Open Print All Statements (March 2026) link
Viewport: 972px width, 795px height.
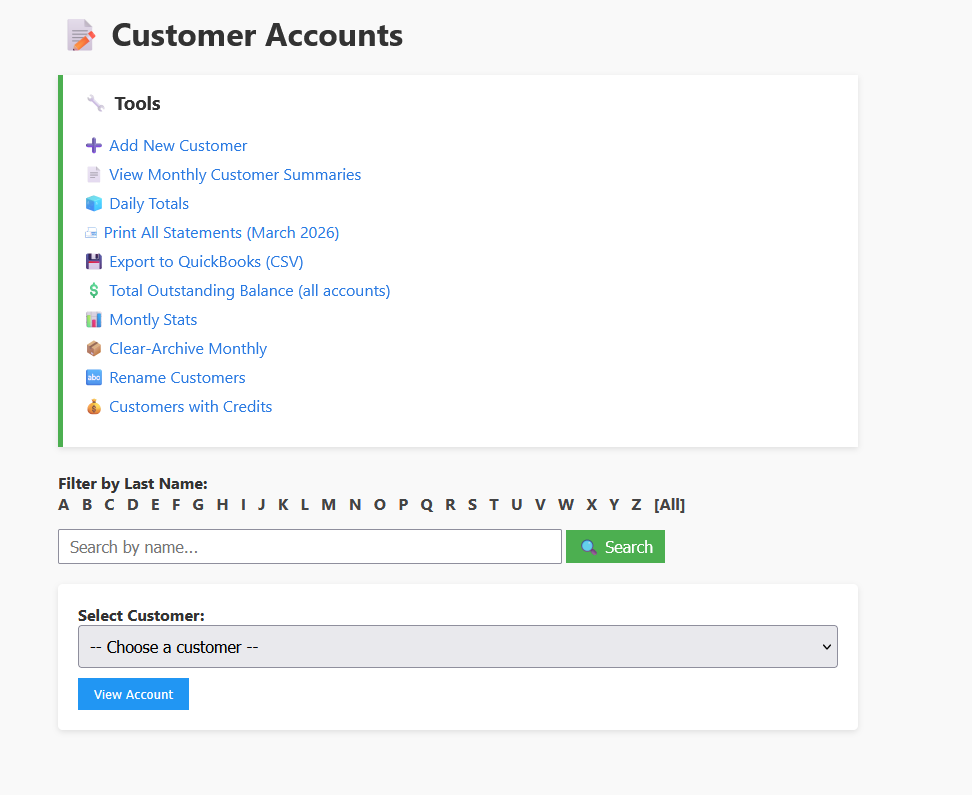[221, 233]
